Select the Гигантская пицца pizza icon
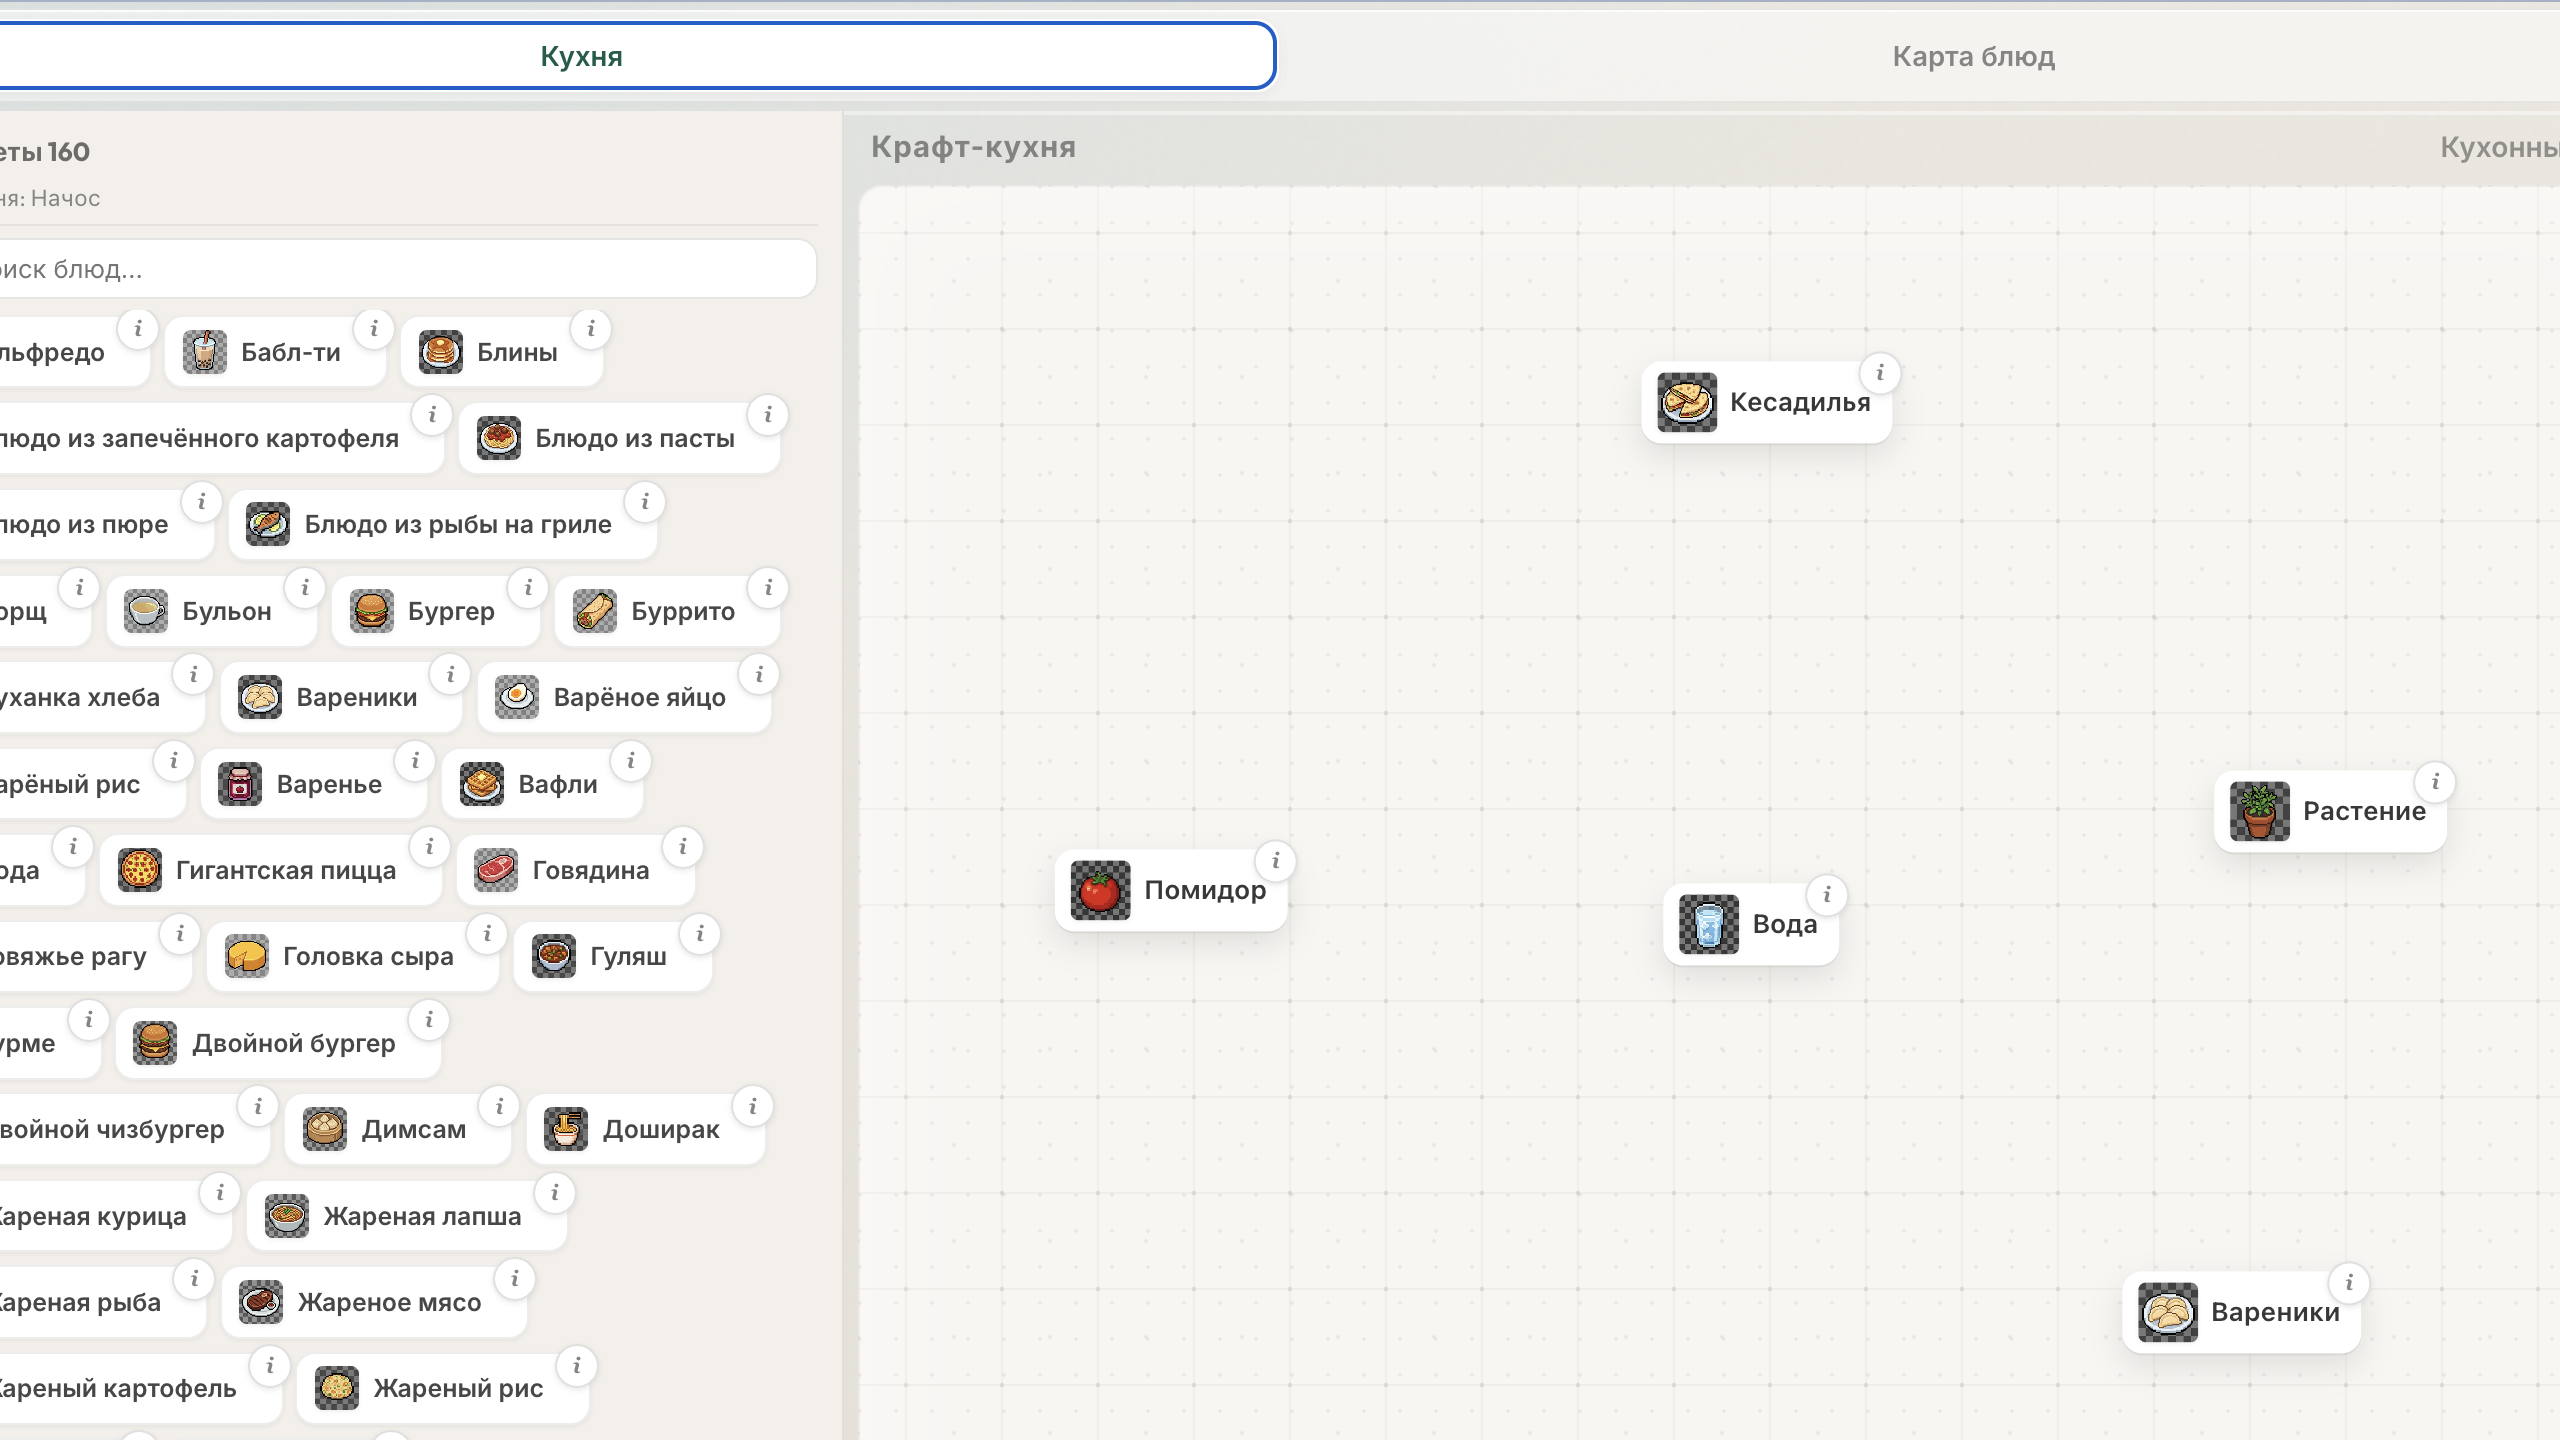The height and width of the screenshot is (1440, 2560). click(x=140, y=870)
